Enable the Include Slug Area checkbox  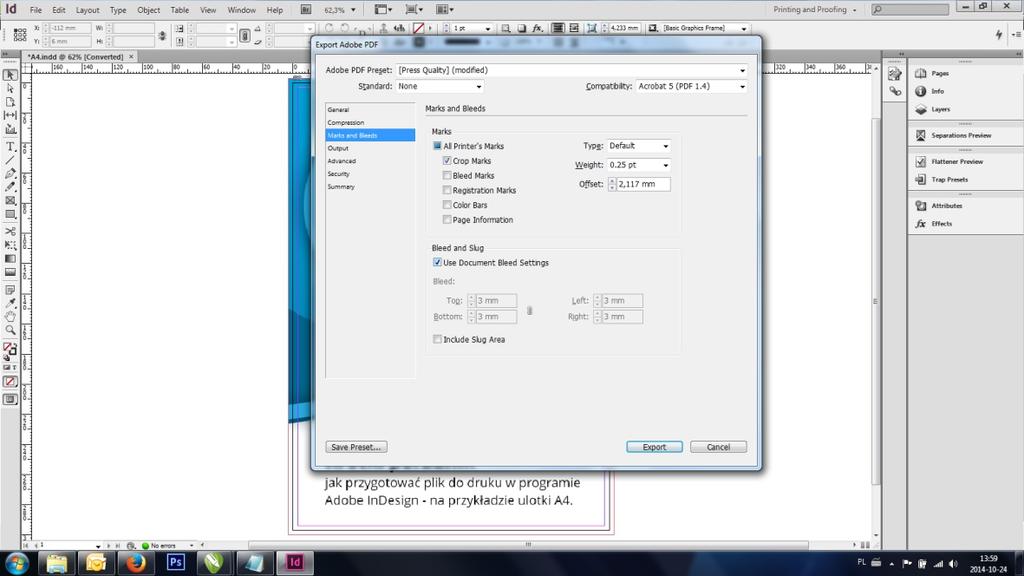[437, 340]
